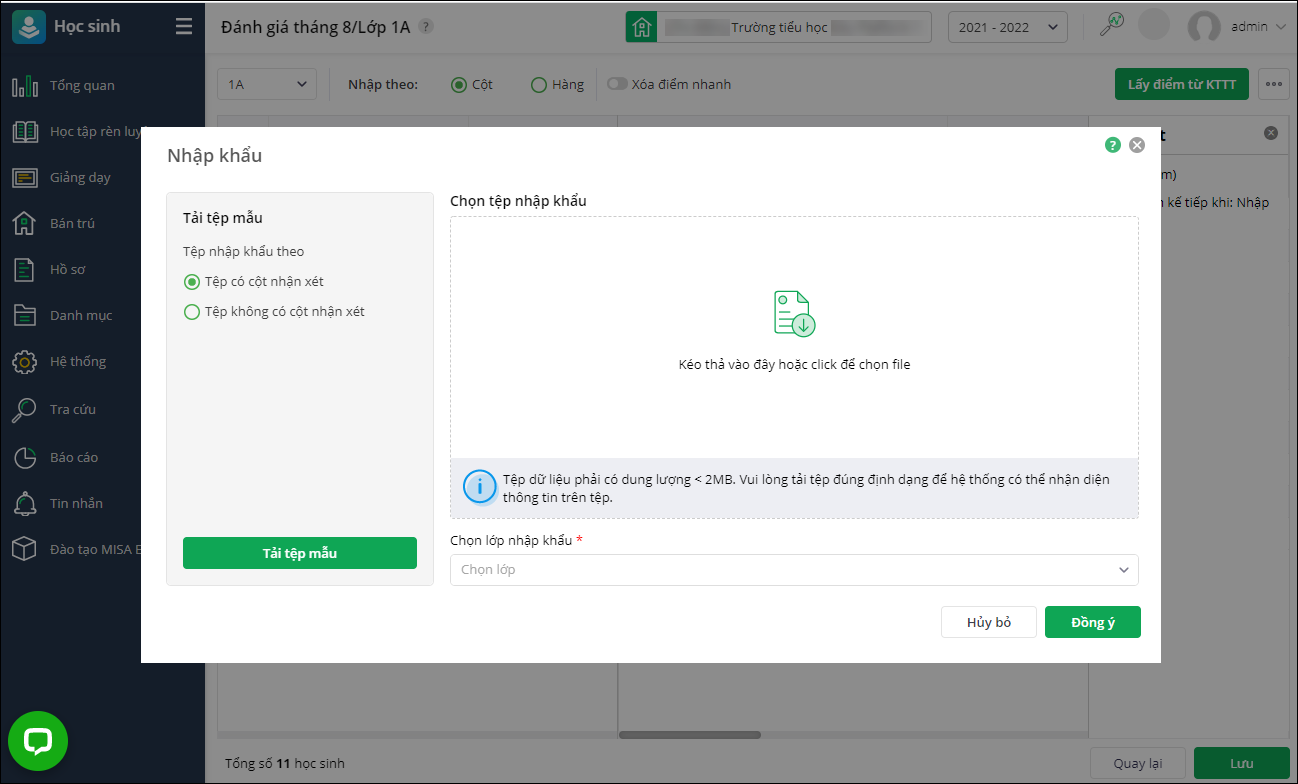Click the green school home icon
Viewport: 1298px width, 784px height.
tap(641, 27)
